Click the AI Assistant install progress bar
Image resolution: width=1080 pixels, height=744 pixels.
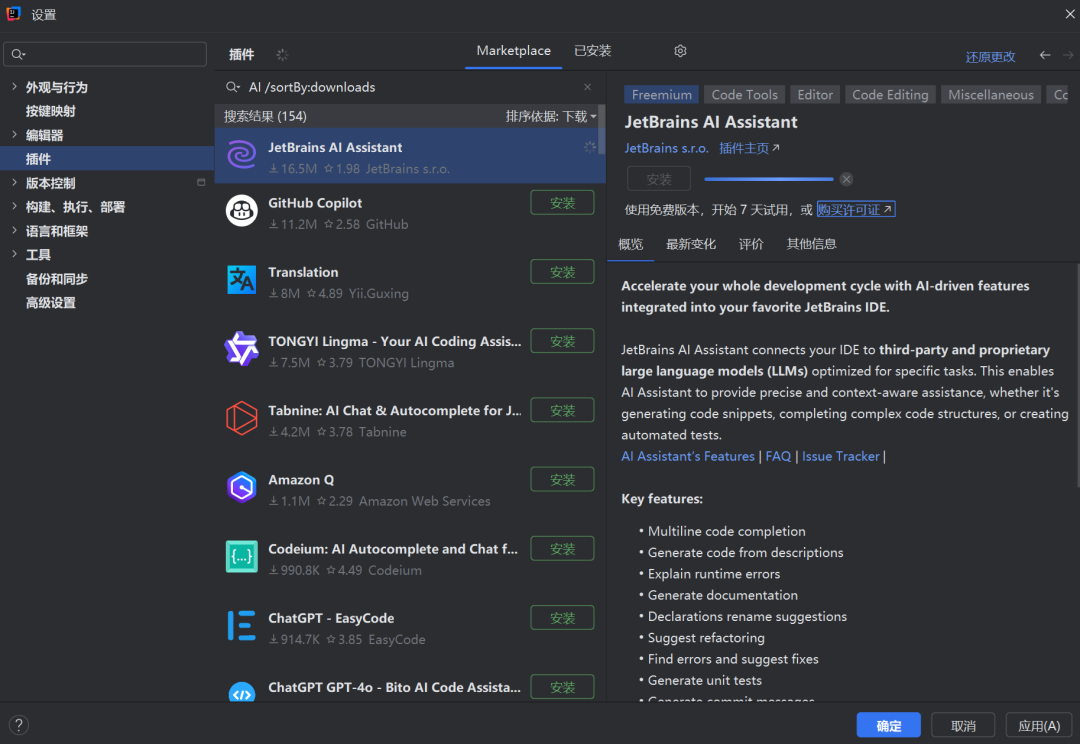pos(769,179)
